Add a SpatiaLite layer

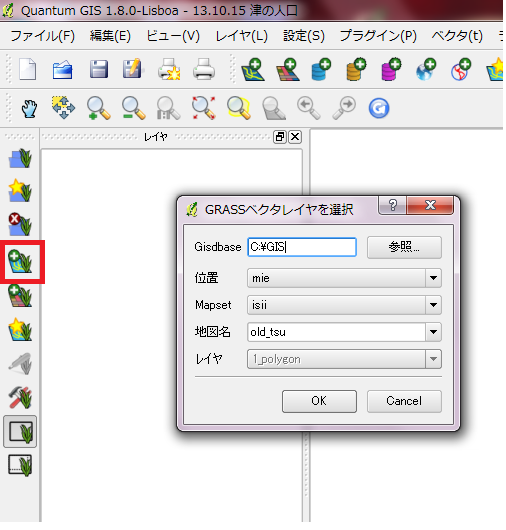[356, 70]
